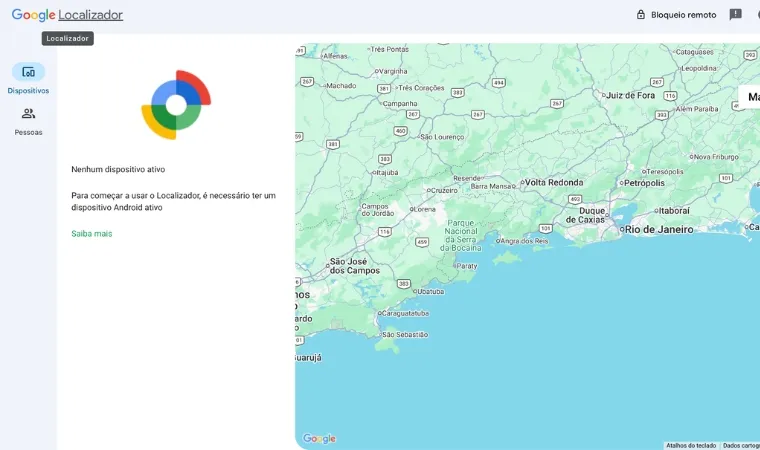Click the Cataguases map label
The width and height of the screenshot is (760, 450).
[694, 52]
